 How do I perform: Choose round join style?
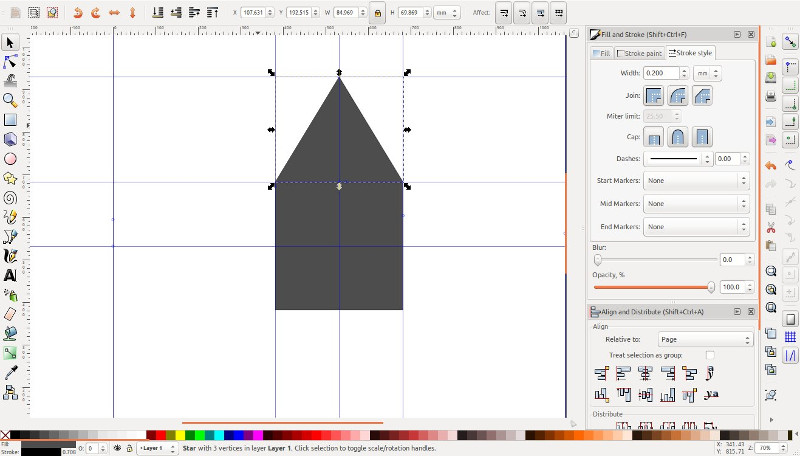coord(678,95)
